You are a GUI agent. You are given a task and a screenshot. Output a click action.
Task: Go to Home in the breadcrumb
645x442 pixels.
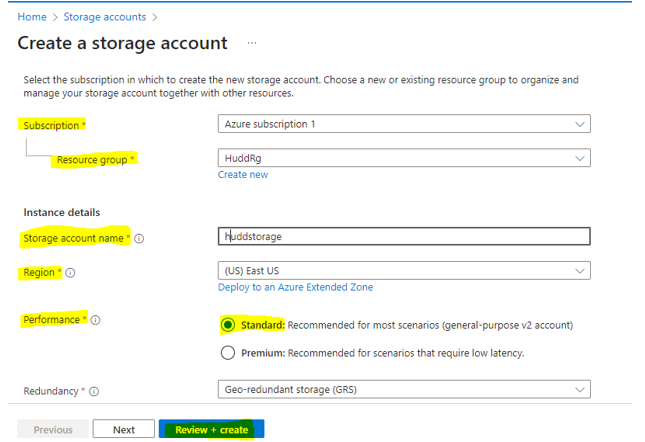point(32,17)
